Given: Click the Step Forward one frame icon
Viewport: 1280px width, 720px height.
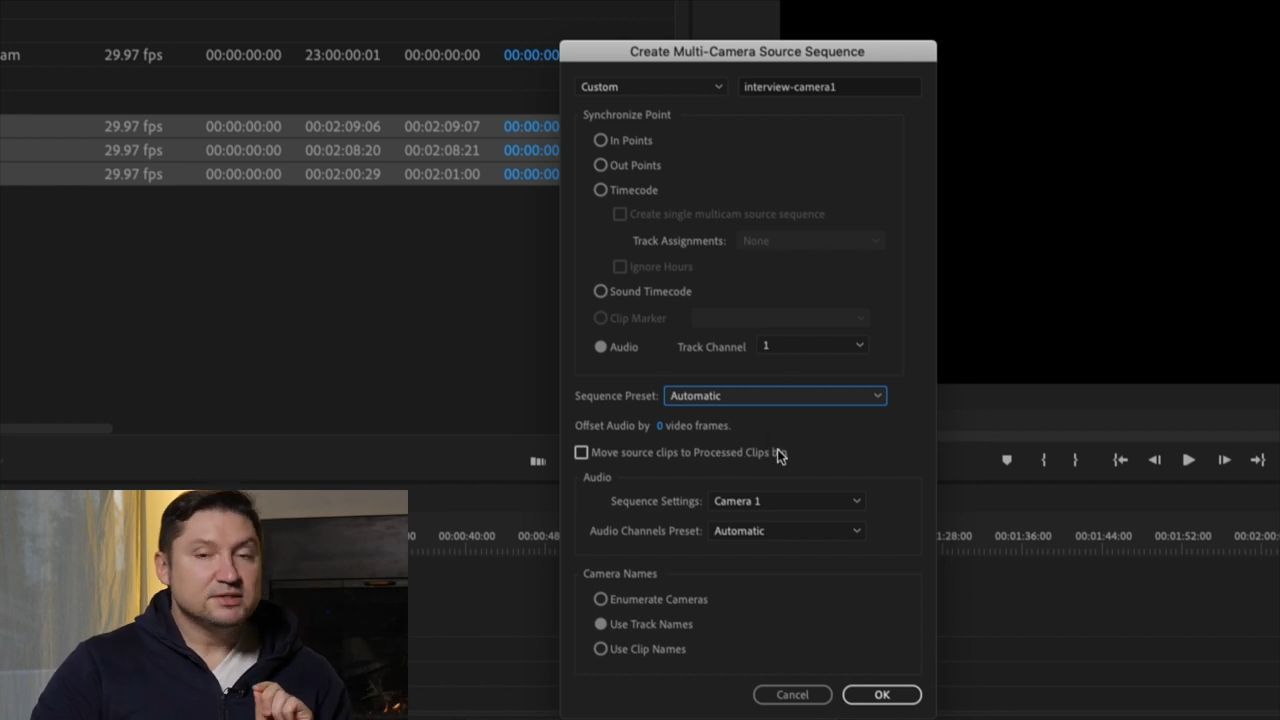Looking at the screenshot, I should 1224,460.
